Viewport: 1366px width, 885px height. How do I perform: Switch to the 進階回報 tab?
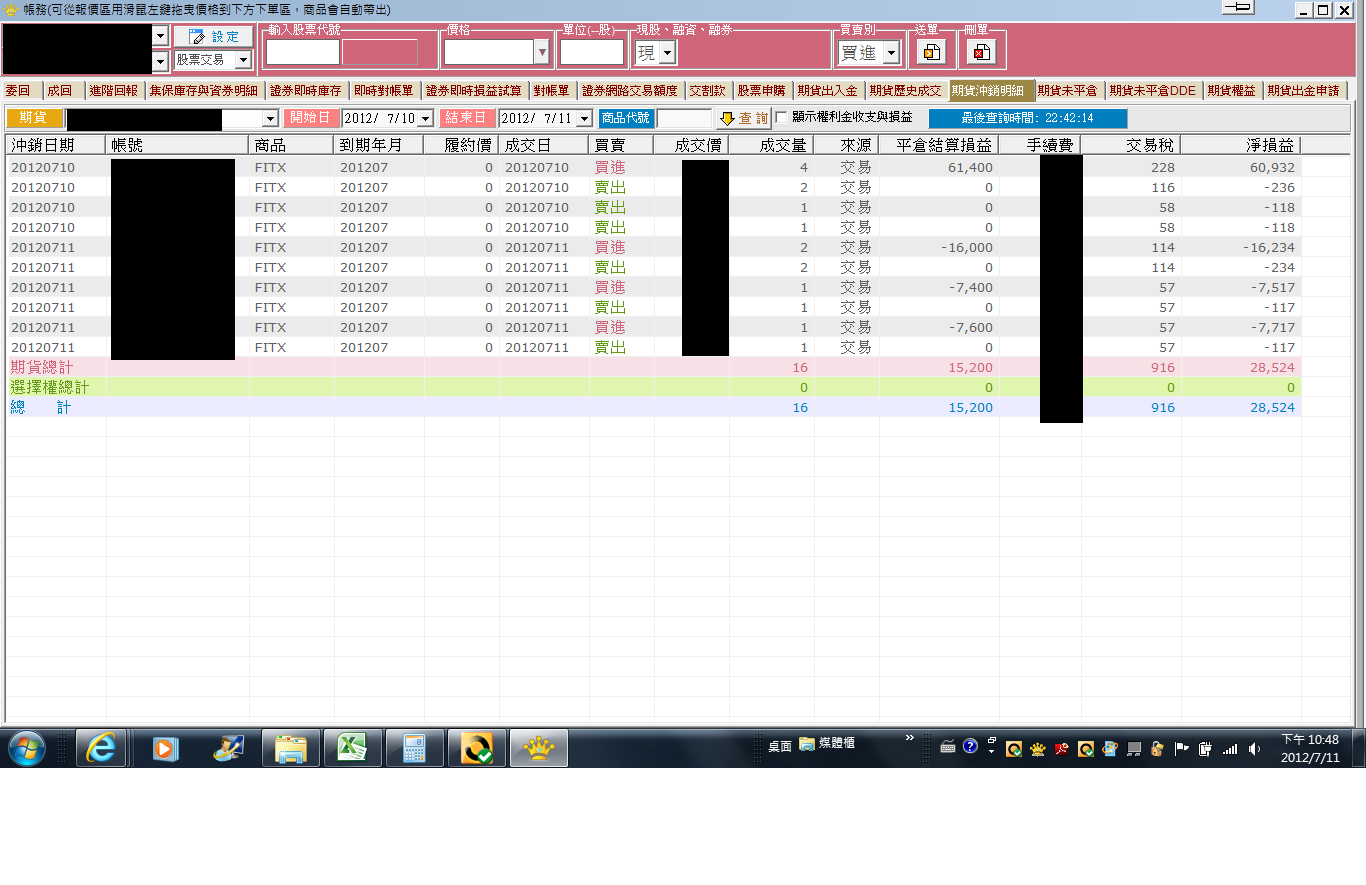[114, 90]
